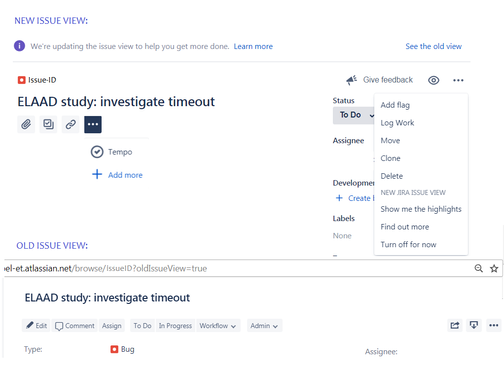Click the browser address bar URL

106,268
